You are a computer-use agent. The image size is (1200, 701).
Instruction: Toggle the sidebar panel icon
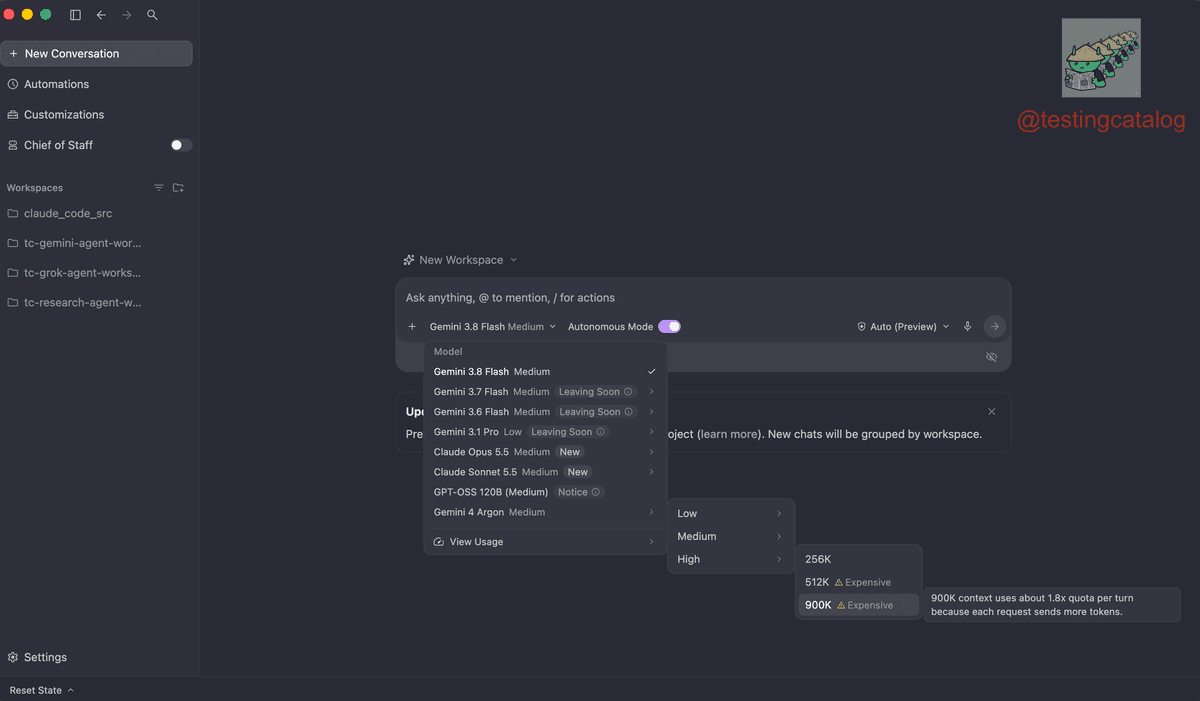tap(76, 15)
